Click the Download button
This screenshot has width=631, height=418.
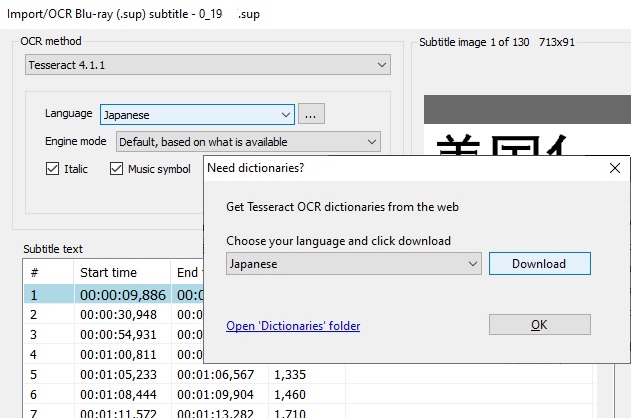pos(539,264)
